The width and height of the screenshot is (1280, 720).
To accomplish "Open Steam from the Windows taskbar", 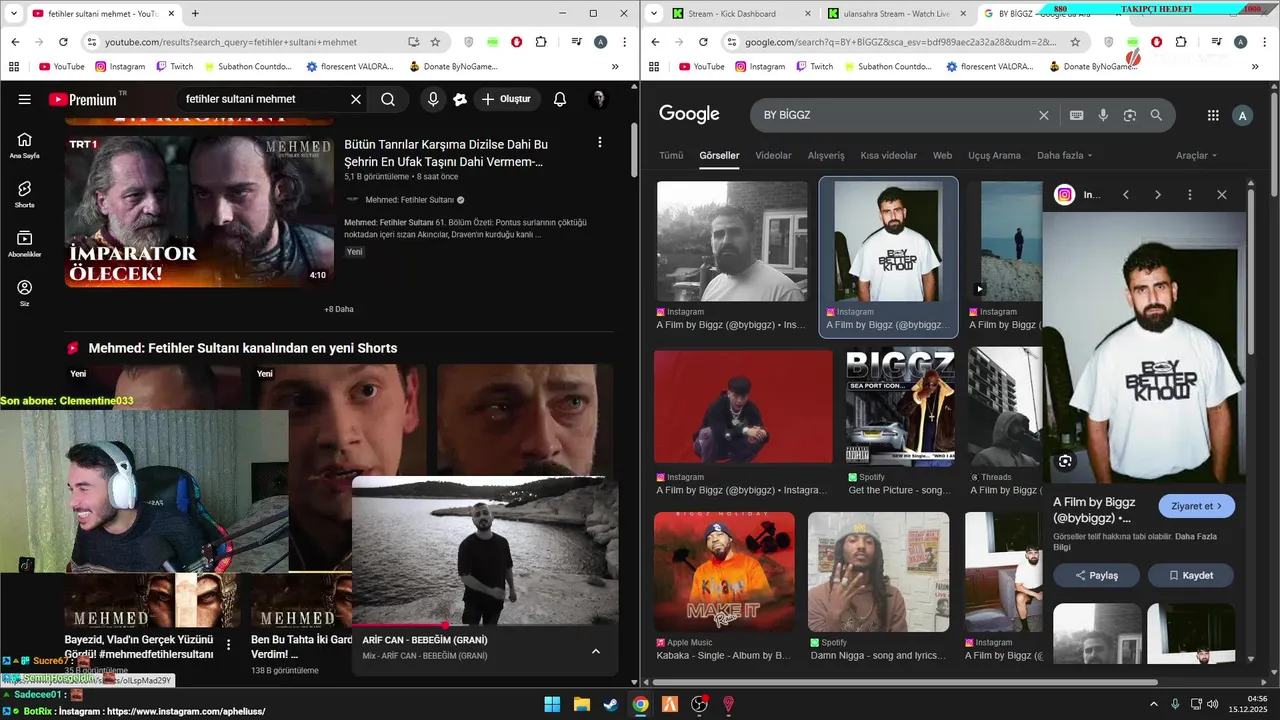I will pyautogui.click(x=610, y=704).
